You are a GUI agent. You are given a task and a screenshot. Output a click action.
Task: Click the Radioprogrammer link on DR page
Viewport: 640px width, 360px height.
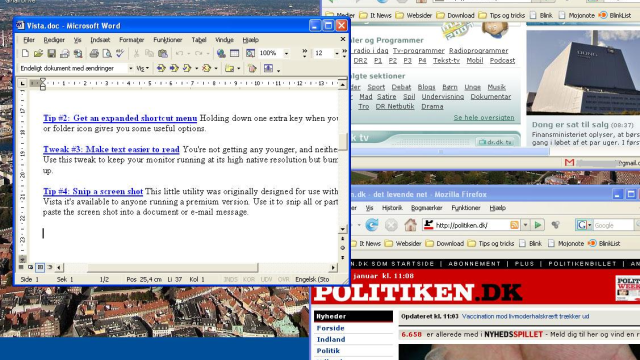point(478,51)
